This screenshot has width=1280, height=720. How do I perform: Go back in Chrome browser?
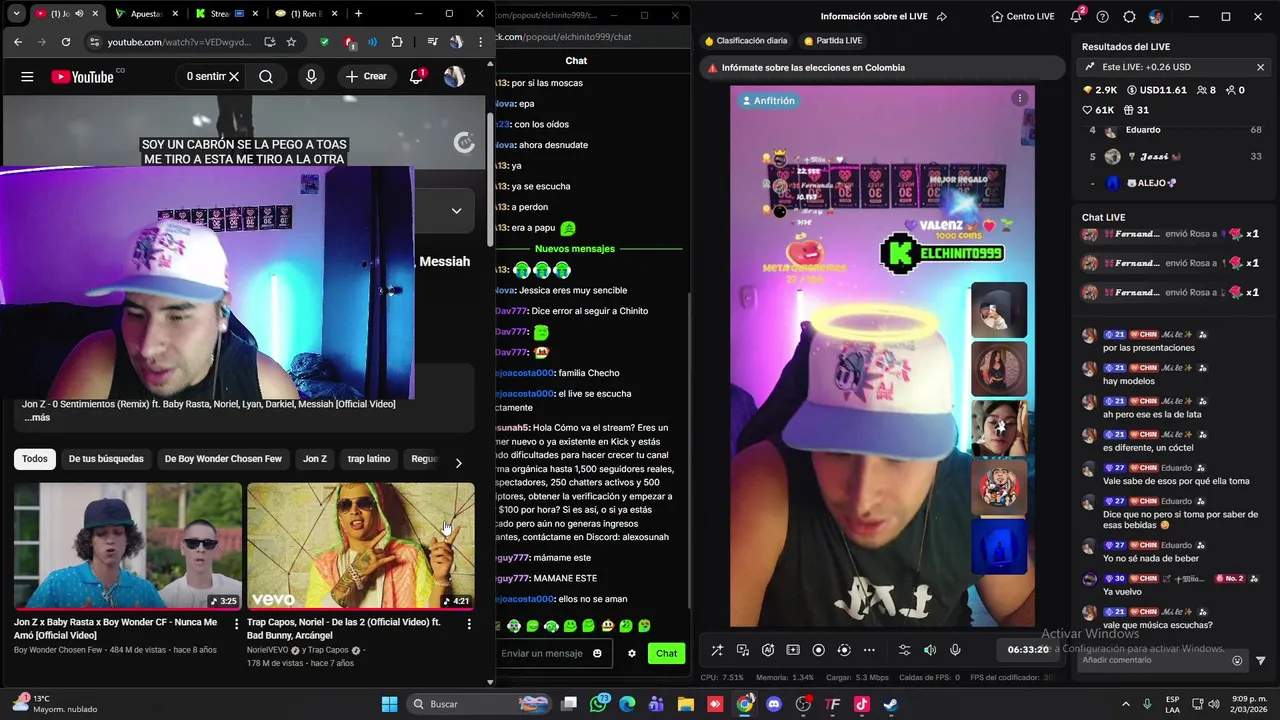[x=18, y=42]
